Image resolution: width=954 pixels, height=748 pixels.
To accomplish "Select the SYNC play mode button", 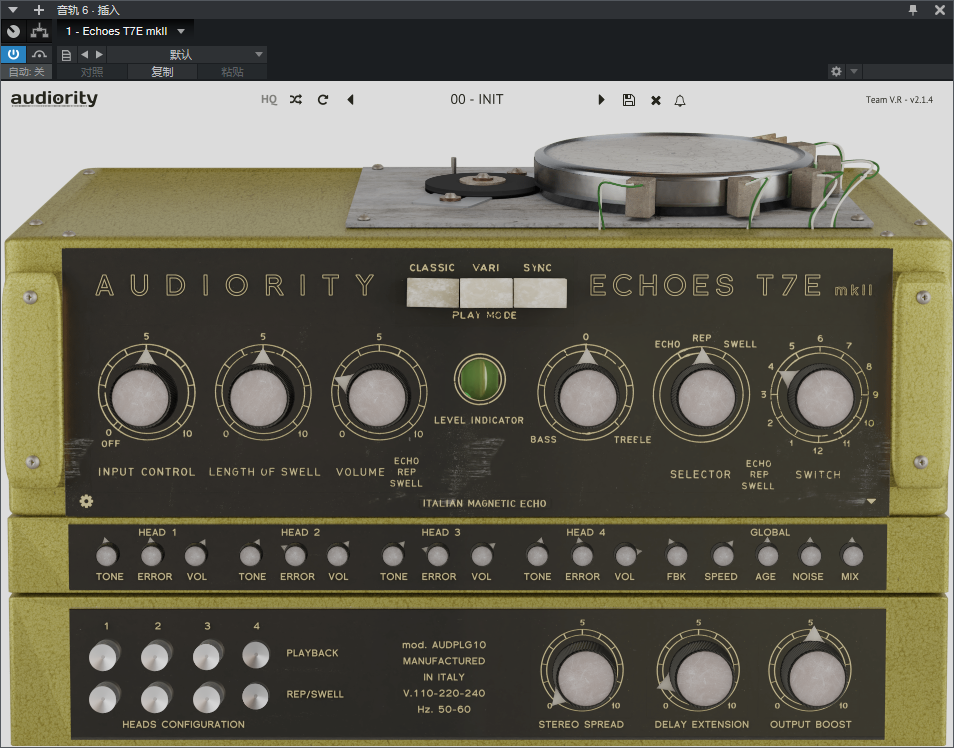I will click(x=540, y=293).
